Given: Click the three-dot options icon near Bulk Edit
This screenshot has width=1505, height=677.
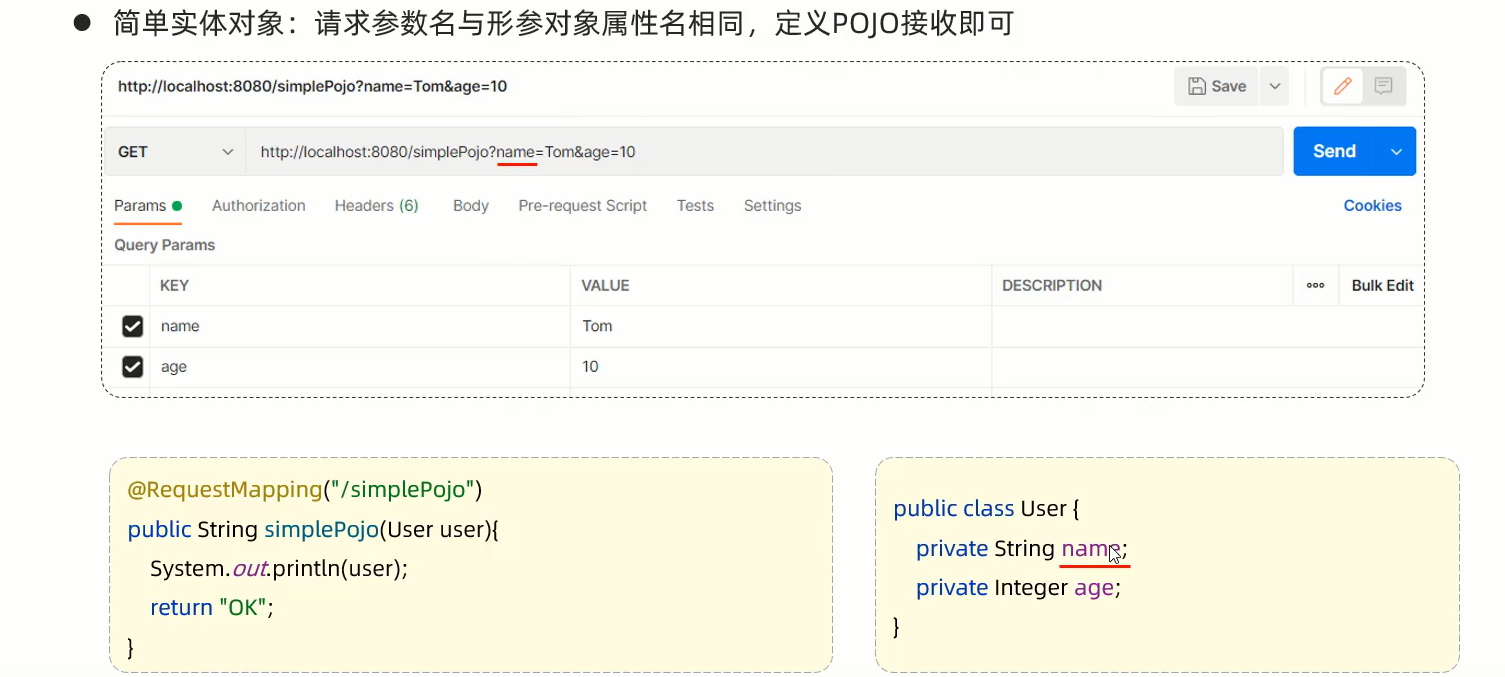Looking at the screenshot, I should click(x=1315, y=285).
